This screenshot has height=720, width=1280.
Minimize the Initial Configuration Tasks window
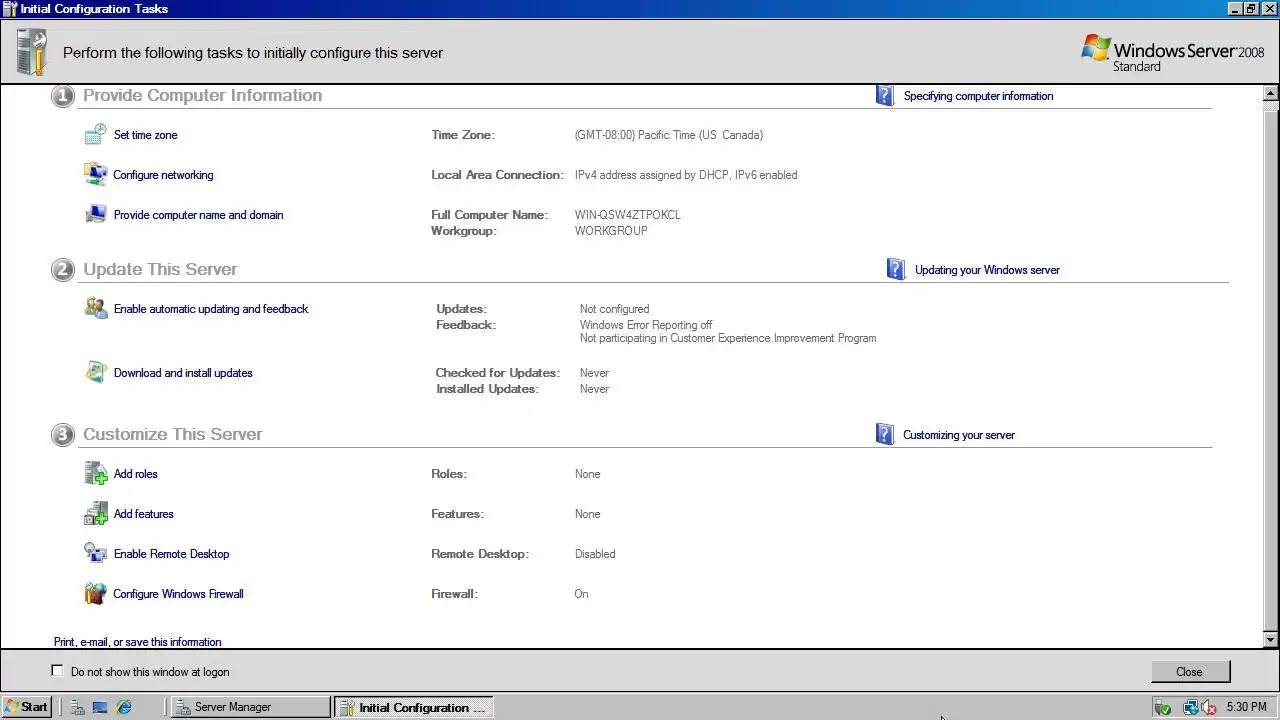click(1235, 8)
